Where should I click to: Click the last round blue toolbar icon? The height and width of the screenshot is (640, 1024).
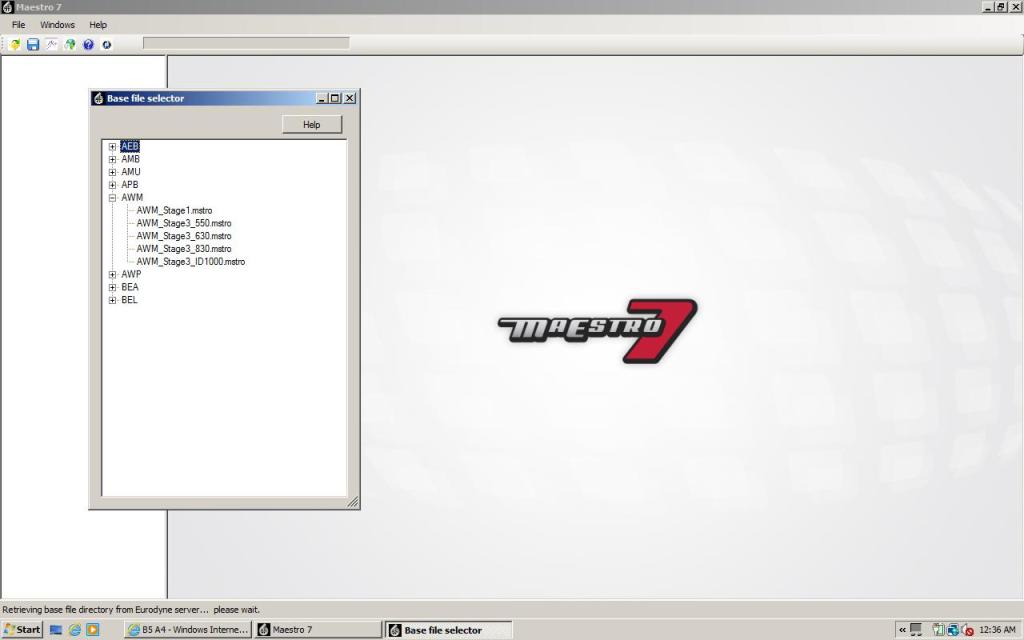click(106, 44)
